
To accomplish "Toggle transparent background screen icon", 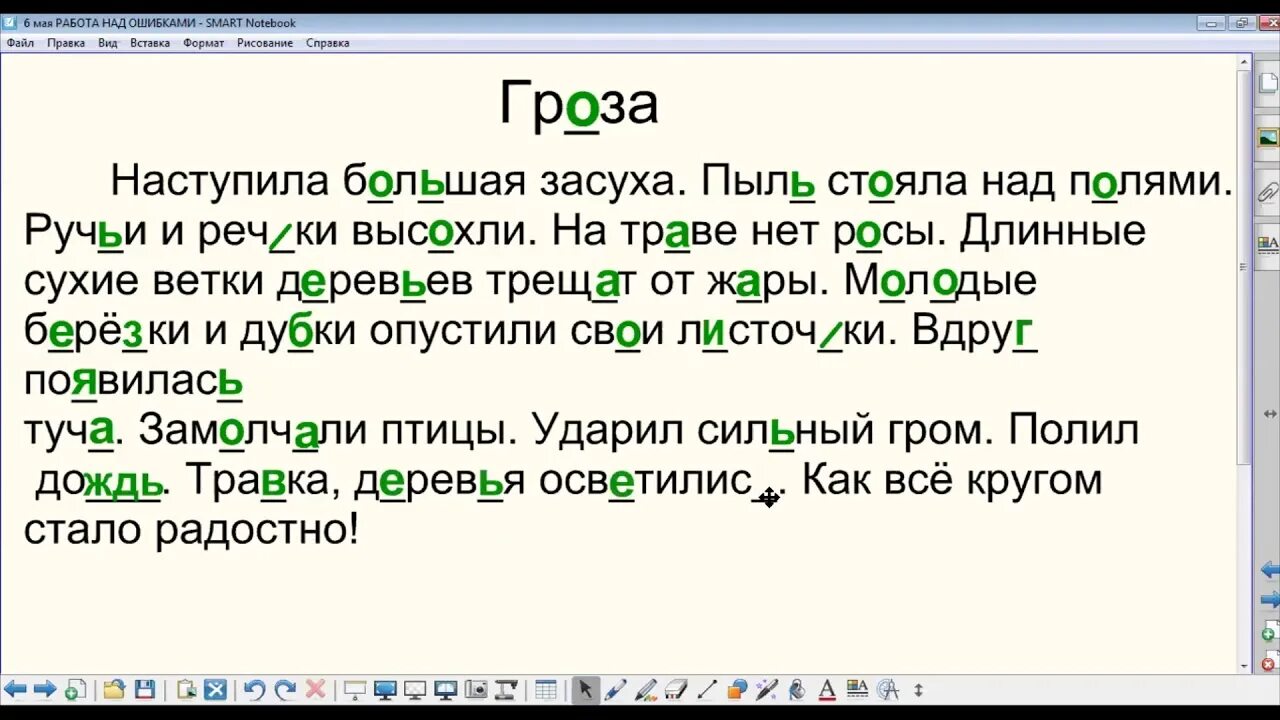I will click(415, 689).
